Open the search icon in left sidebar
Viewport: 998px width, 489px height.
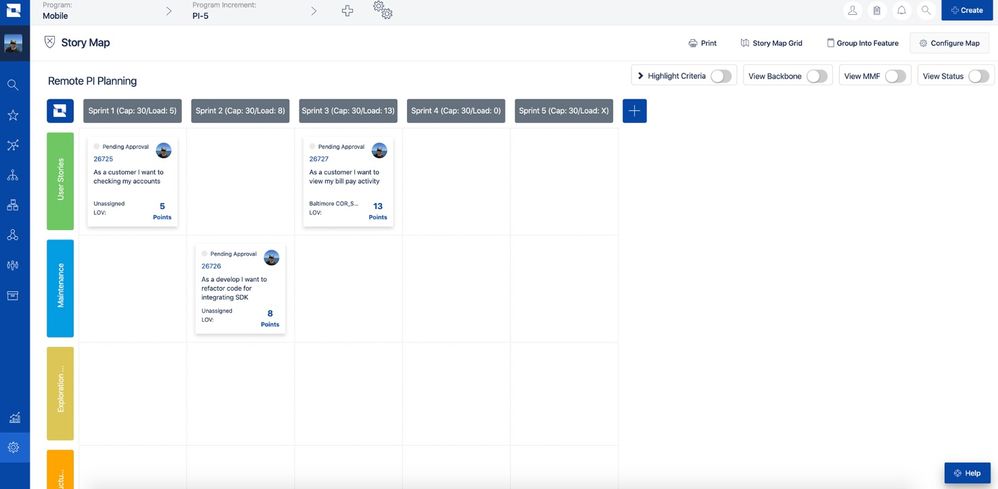13,85
